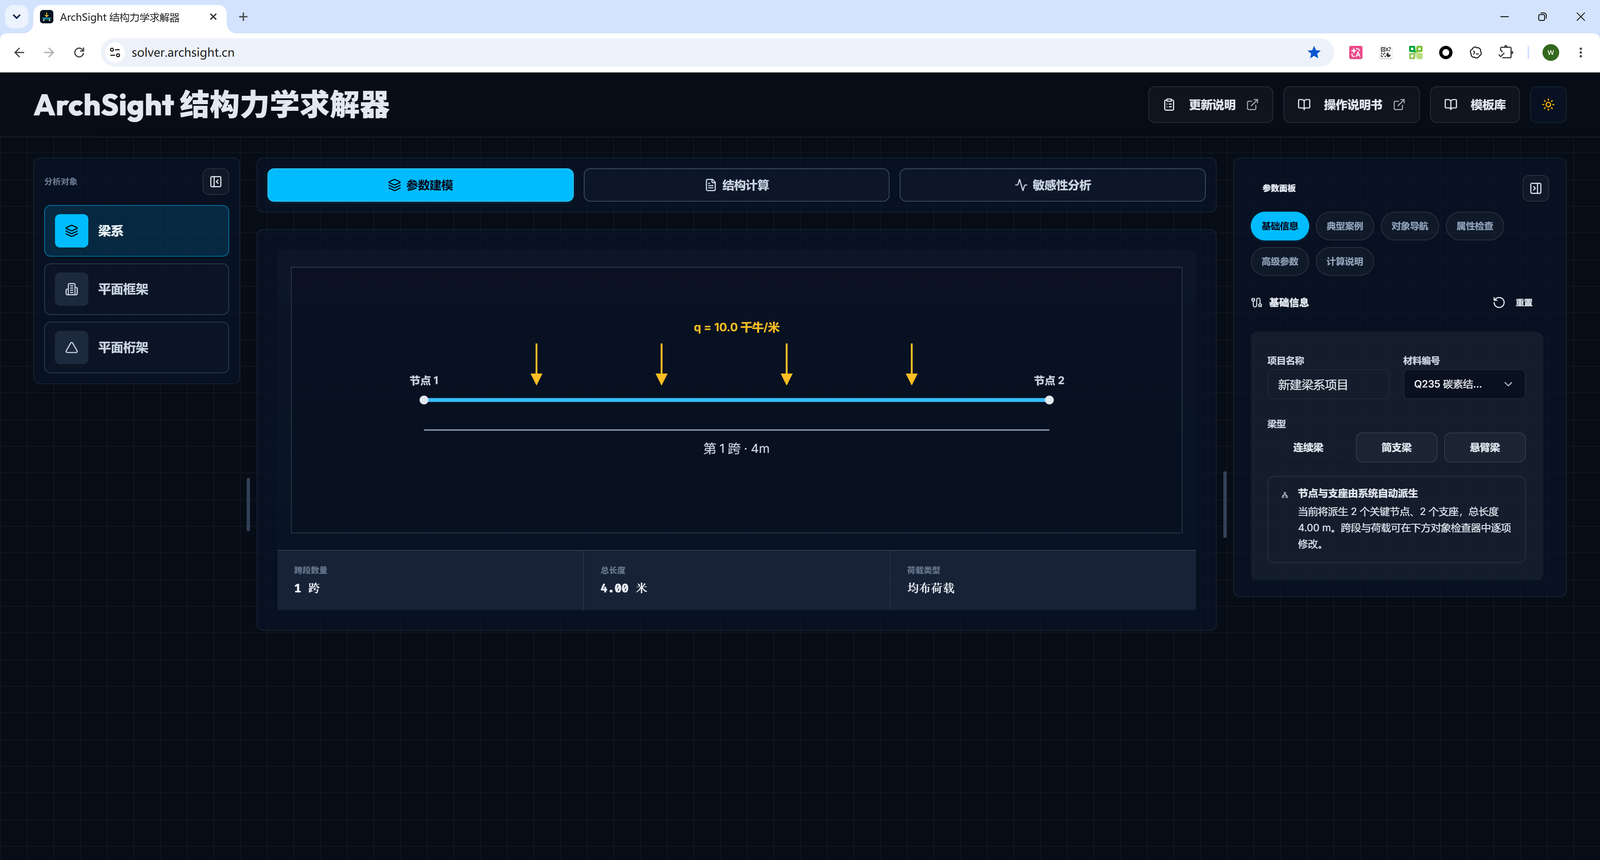Select the 梁系 layers icon
1600x860 pixels.
click(72, 231)
